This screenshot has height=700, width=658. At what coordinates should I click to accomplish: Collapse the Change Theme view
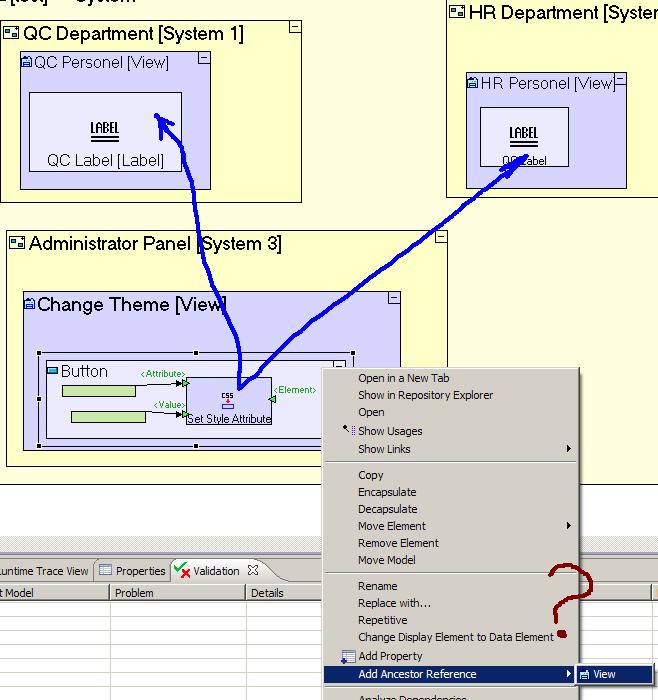click(x=394, y=298)
